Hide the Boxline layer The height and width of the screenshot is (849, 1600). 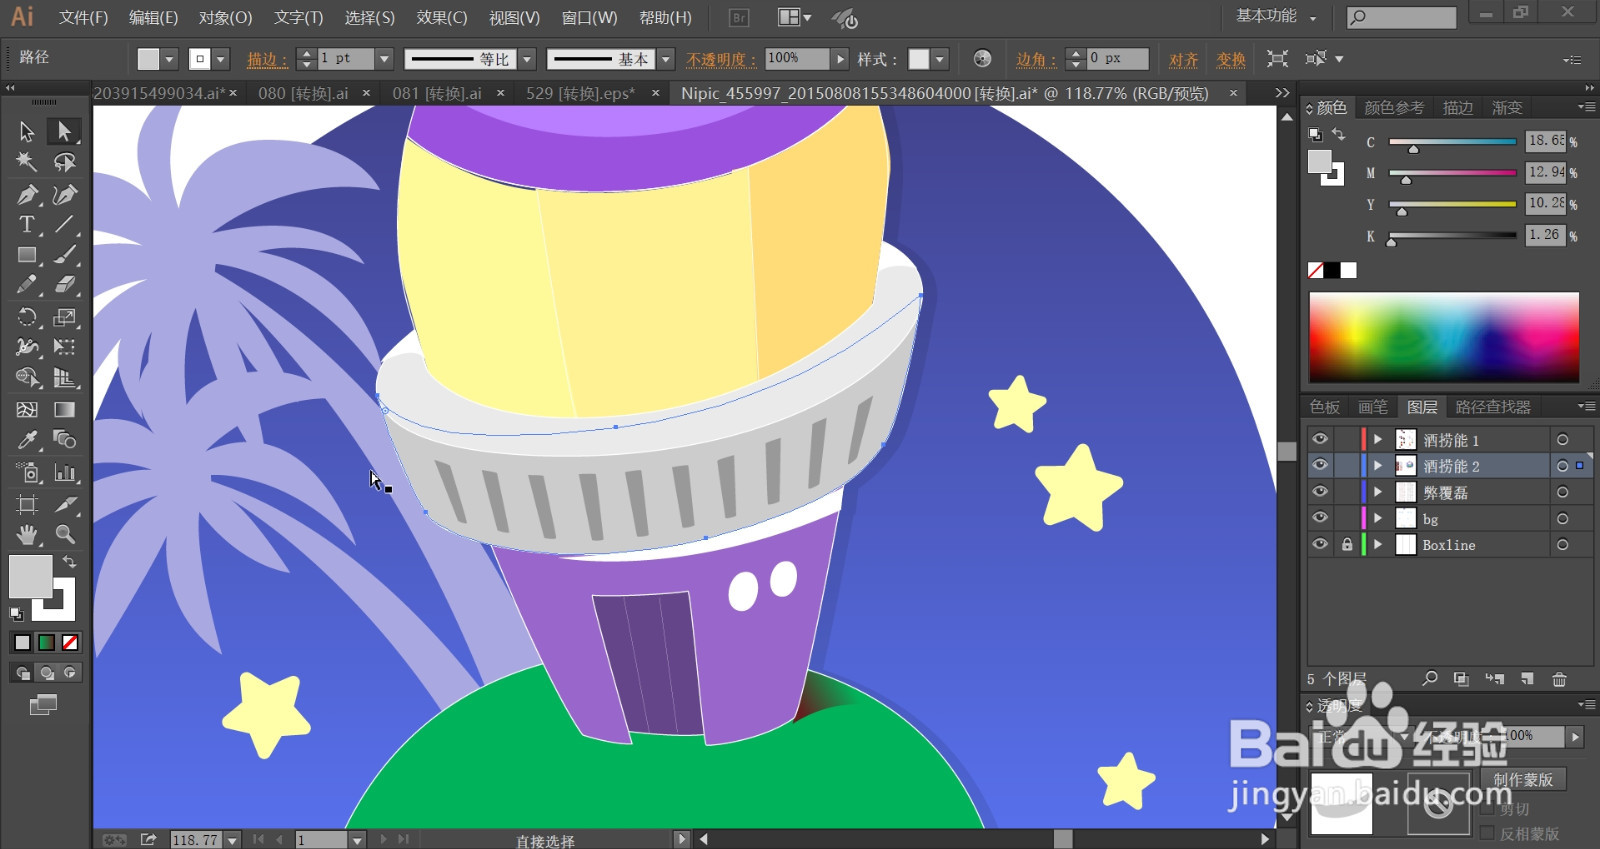click(x=1320, y=544)
